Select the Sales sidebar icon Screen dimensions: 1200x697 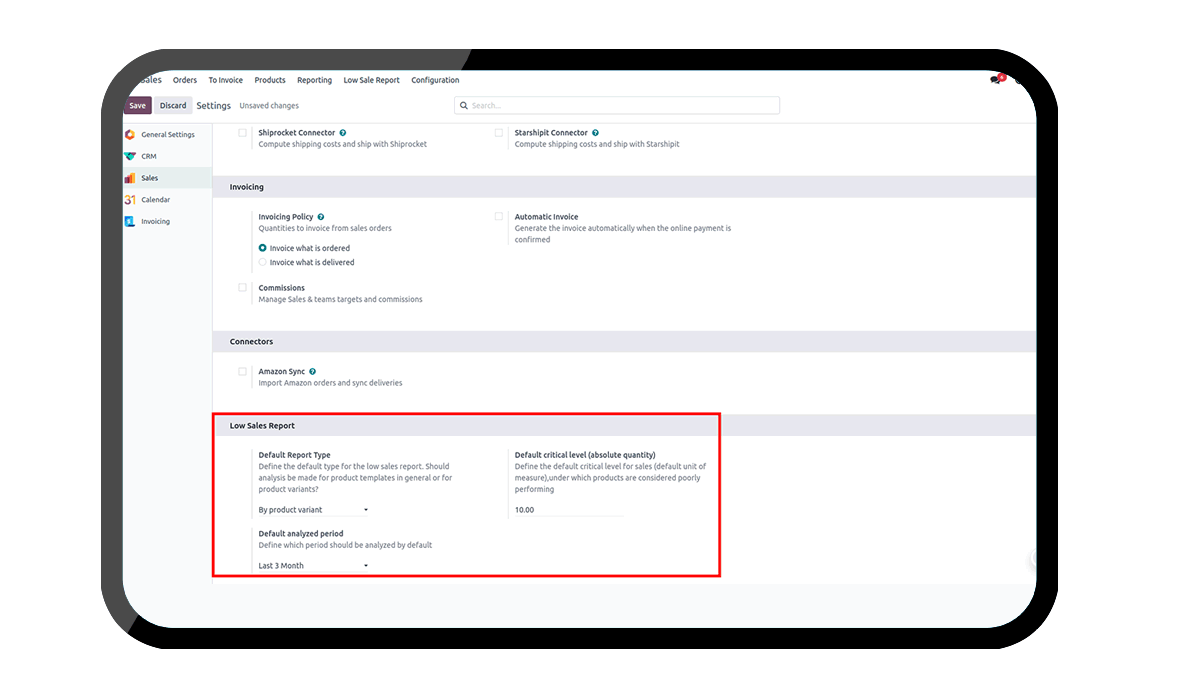coord(130,178)
